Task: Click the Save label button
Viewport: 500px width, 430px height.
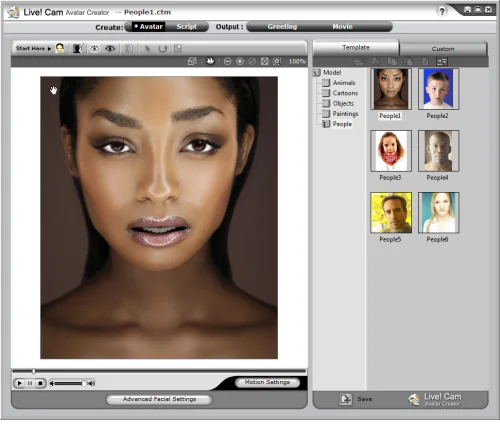Action: tap(364, 399)
